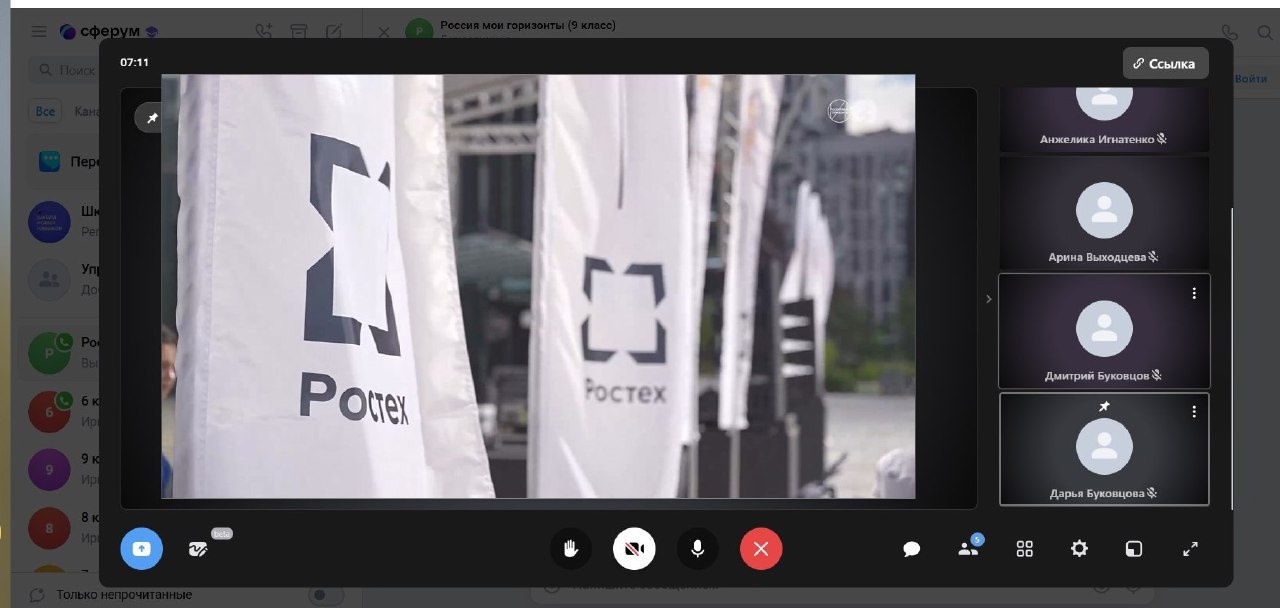
Task: Click the Войти button behind the call
Action: click(x=1251, y=78)
